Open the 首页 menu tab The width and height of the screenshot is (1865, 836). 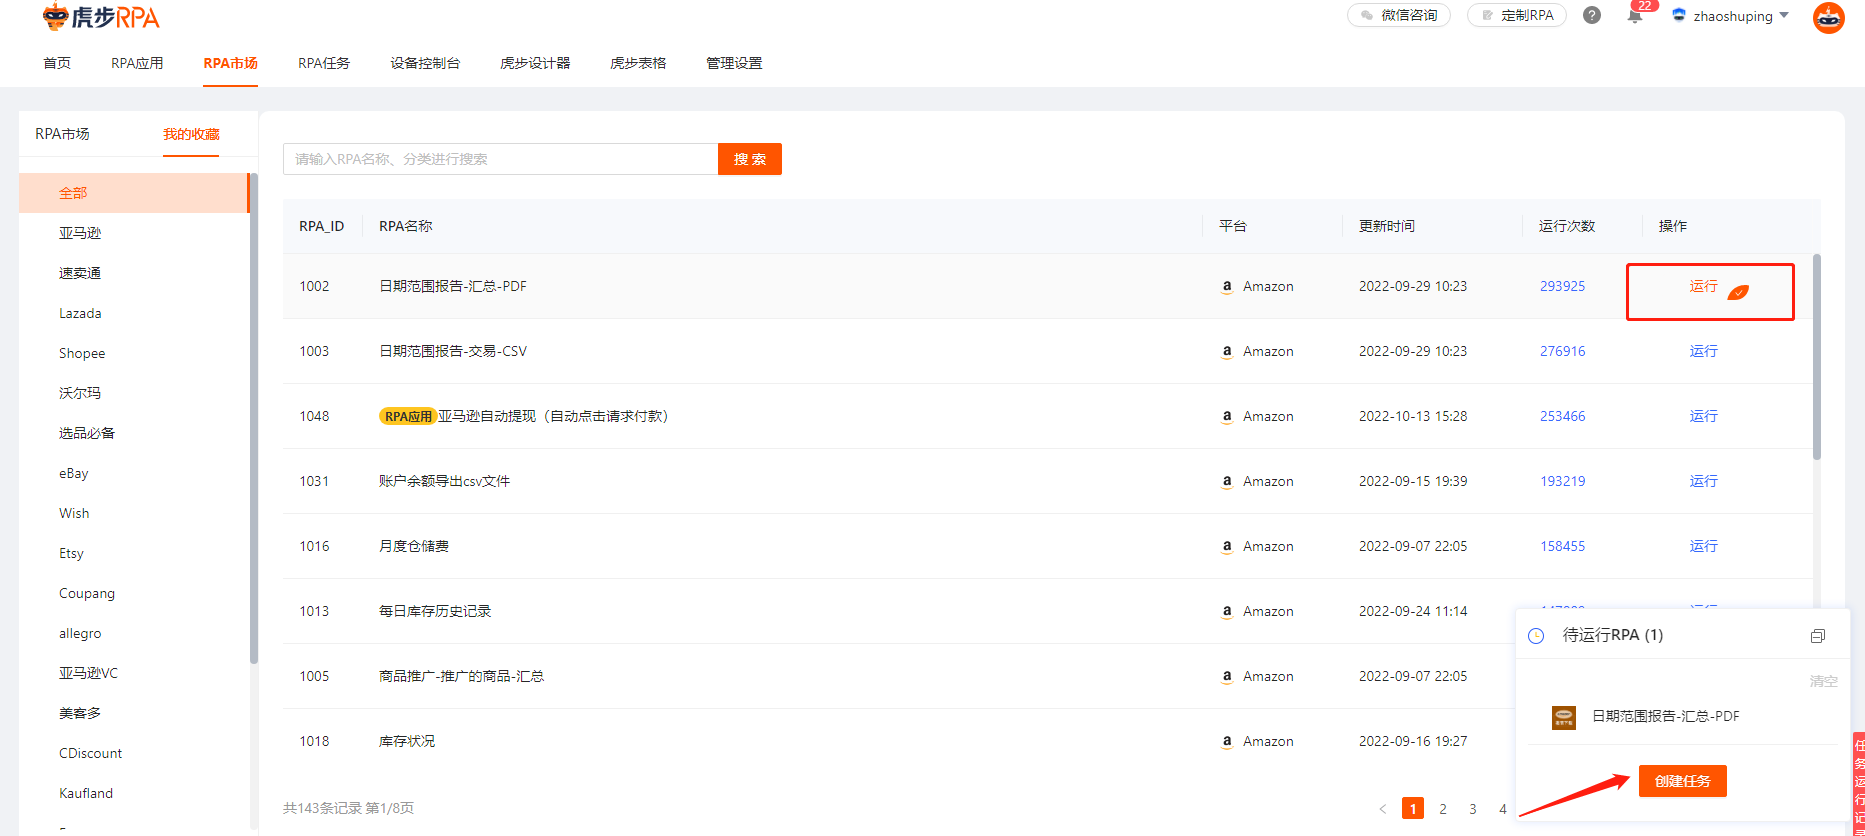57,63
